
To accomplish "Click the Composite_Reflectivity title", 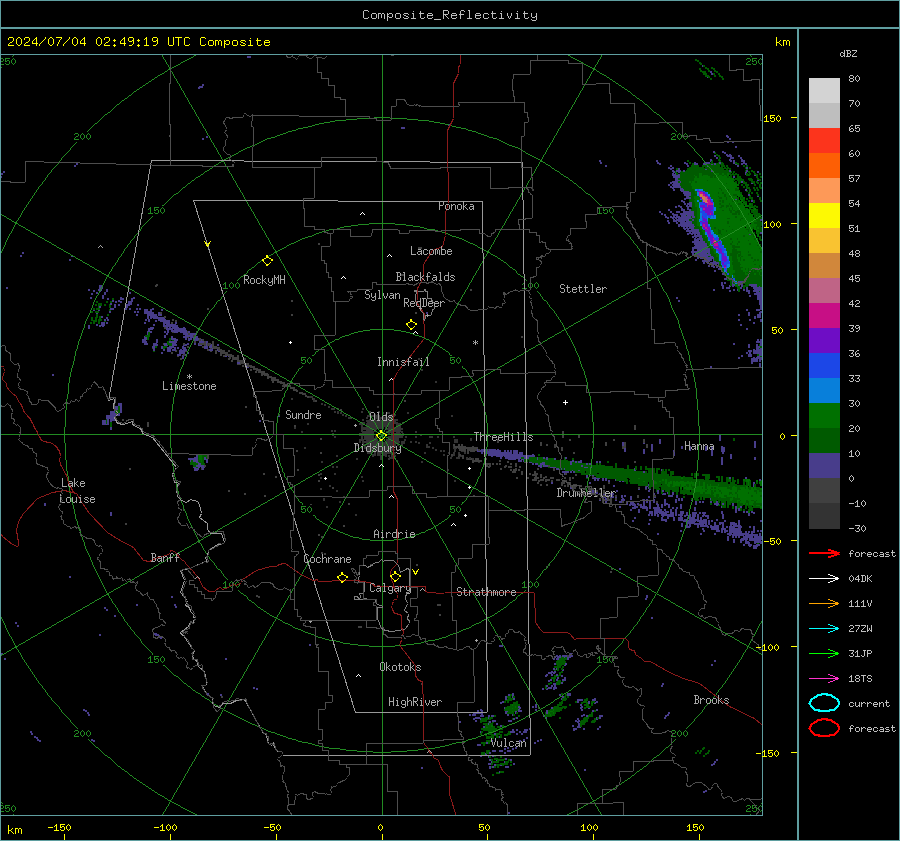I will point(449,15).
